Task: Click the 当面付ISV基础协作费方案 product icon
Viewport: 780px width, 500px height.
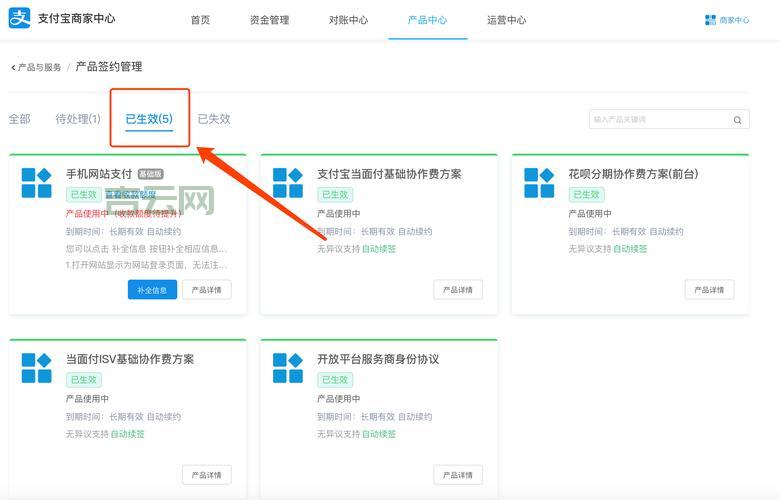Action: point(36,368)
